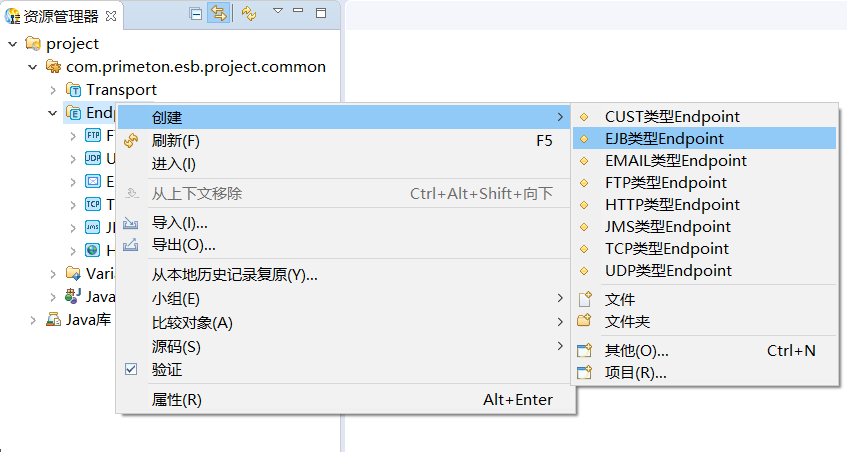Screen dimensions: 847x452
Task: Select HTTP类型Endpoint in the create submenu
Action: pyautogui.click(x=672, y=205)
